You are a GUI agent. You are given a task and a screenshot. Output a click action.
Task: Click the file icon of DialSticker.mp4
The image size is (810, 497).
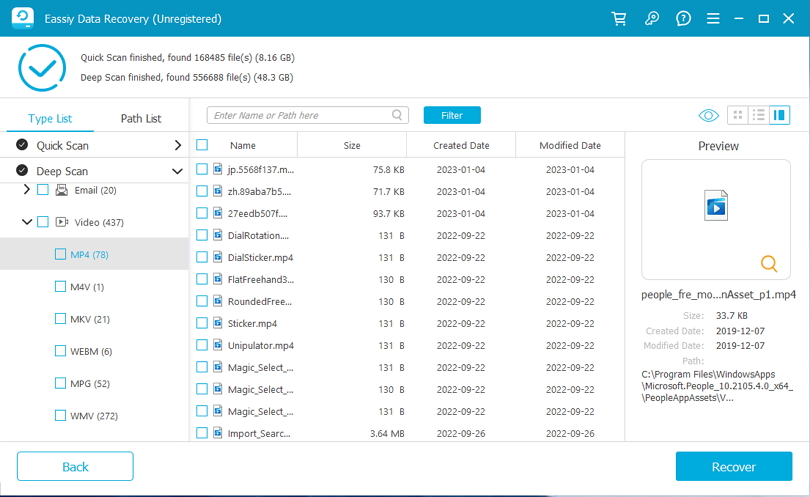tap(218, 257)
